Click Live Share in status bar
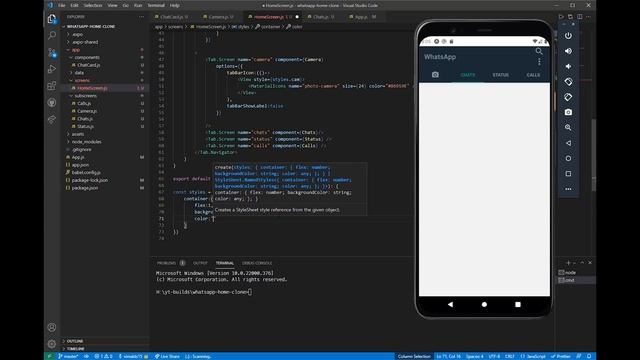The height and width of the screenshot is (360, 640). point(167,356)
